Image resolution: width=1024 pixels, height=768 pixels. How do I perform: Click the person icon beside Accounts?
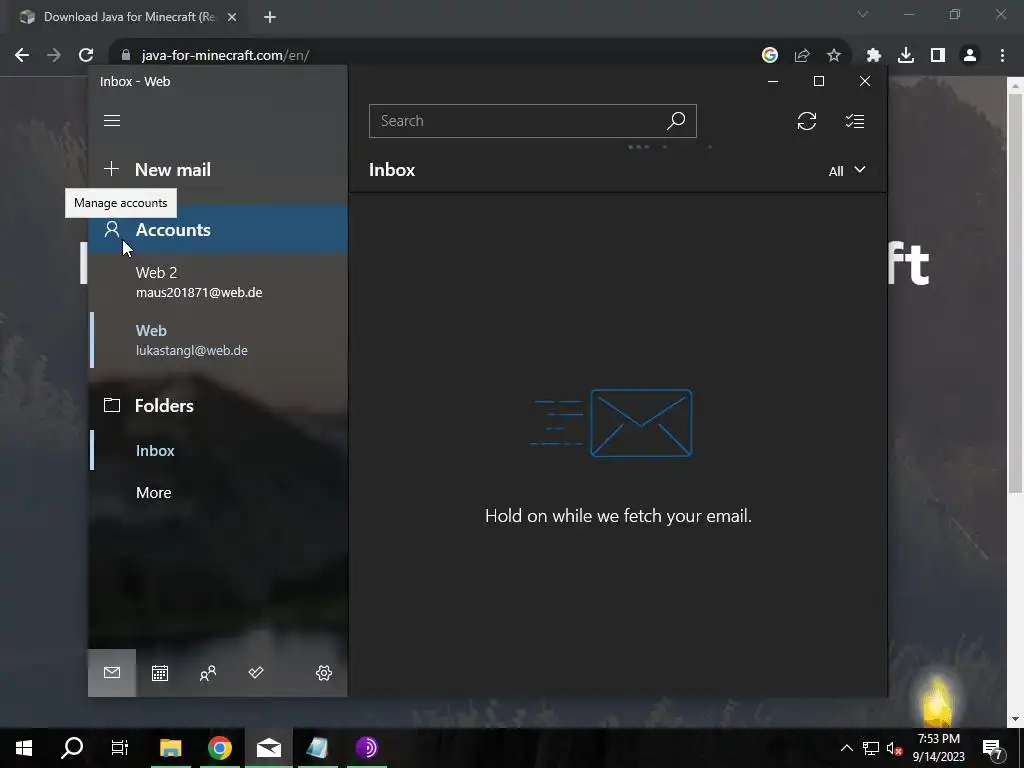point(112,229)
